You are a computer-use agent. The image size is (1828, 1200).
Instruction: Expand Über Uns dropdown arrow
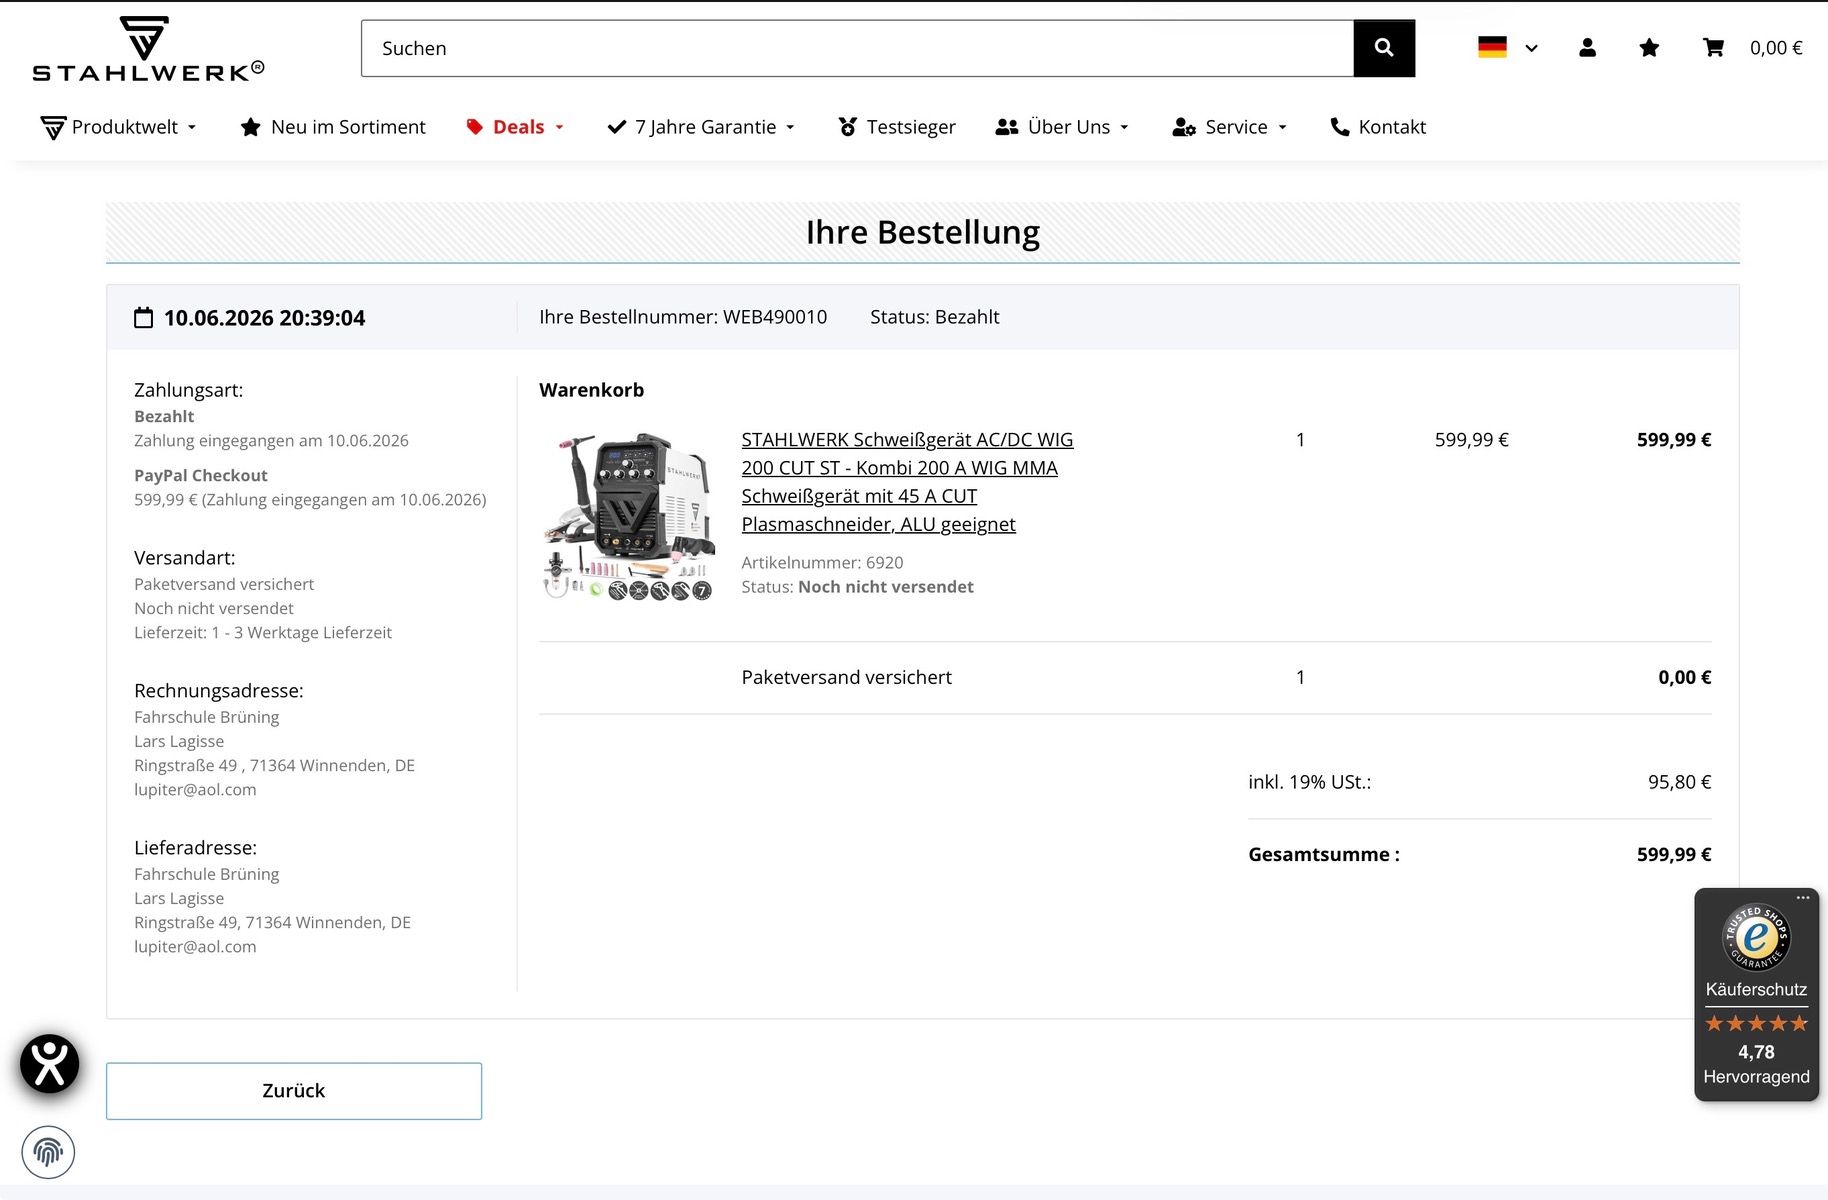coord(1124,128)
